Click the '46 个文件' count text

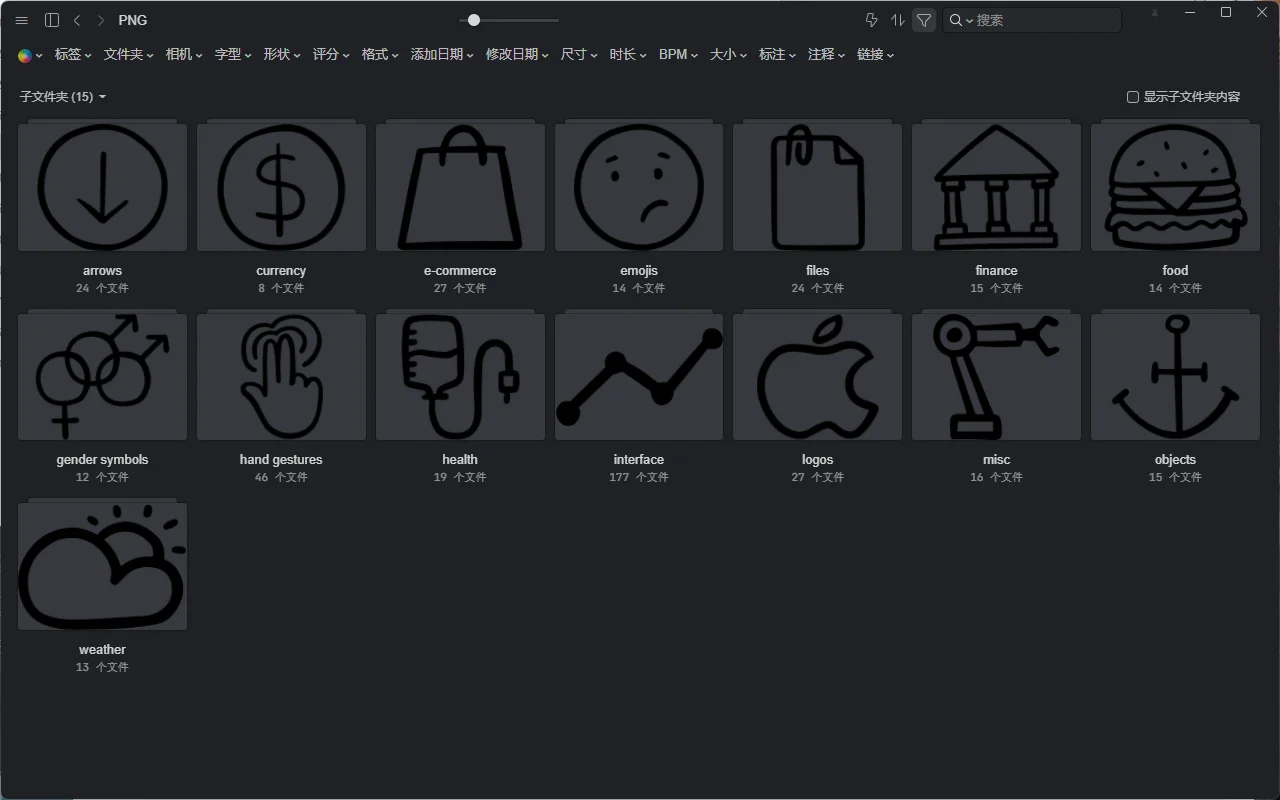point(281,478)
